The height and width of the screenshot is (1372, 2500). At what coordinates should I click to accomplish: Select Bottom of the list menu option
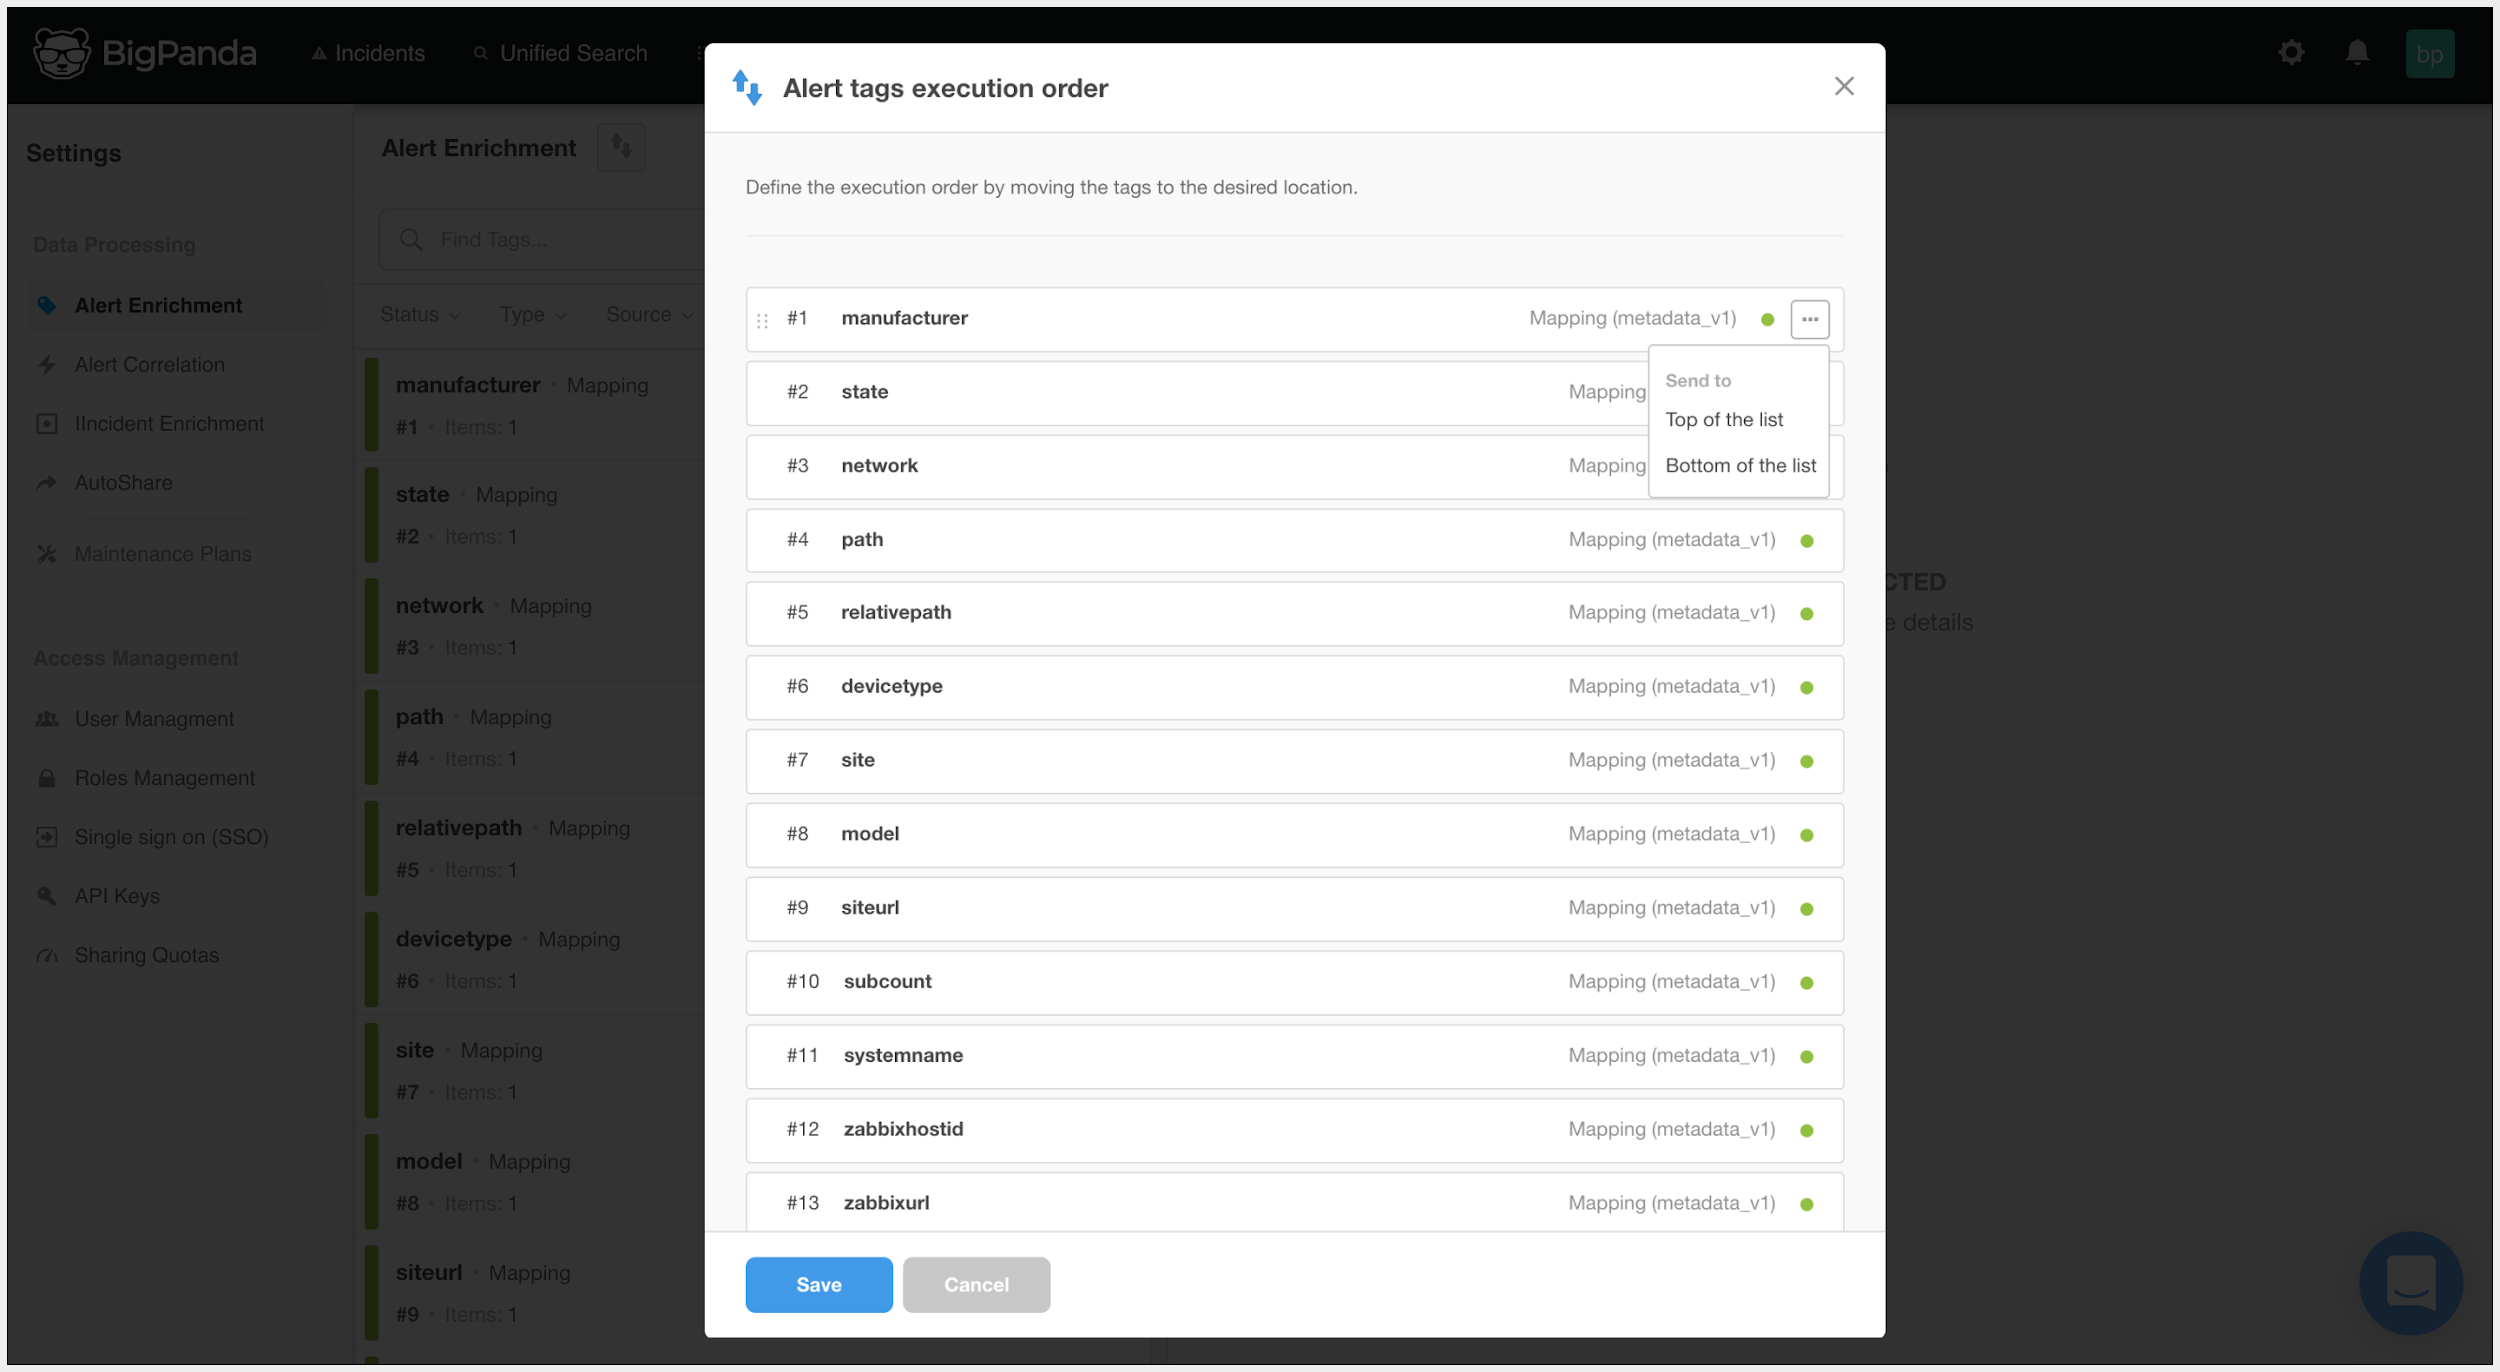[x=1740, y=465]
